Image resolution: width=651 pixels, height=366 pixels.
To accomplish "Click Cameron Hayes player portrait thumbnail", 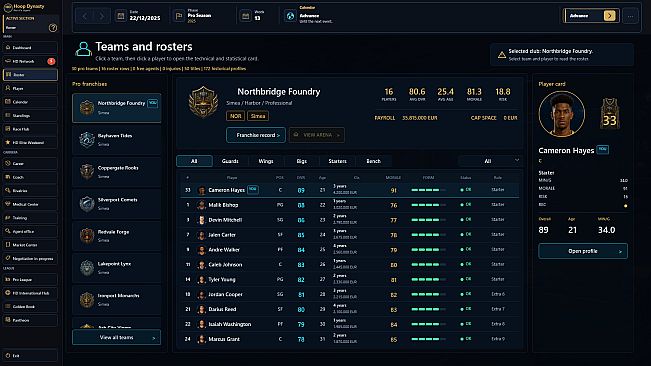I will point(202,190).
